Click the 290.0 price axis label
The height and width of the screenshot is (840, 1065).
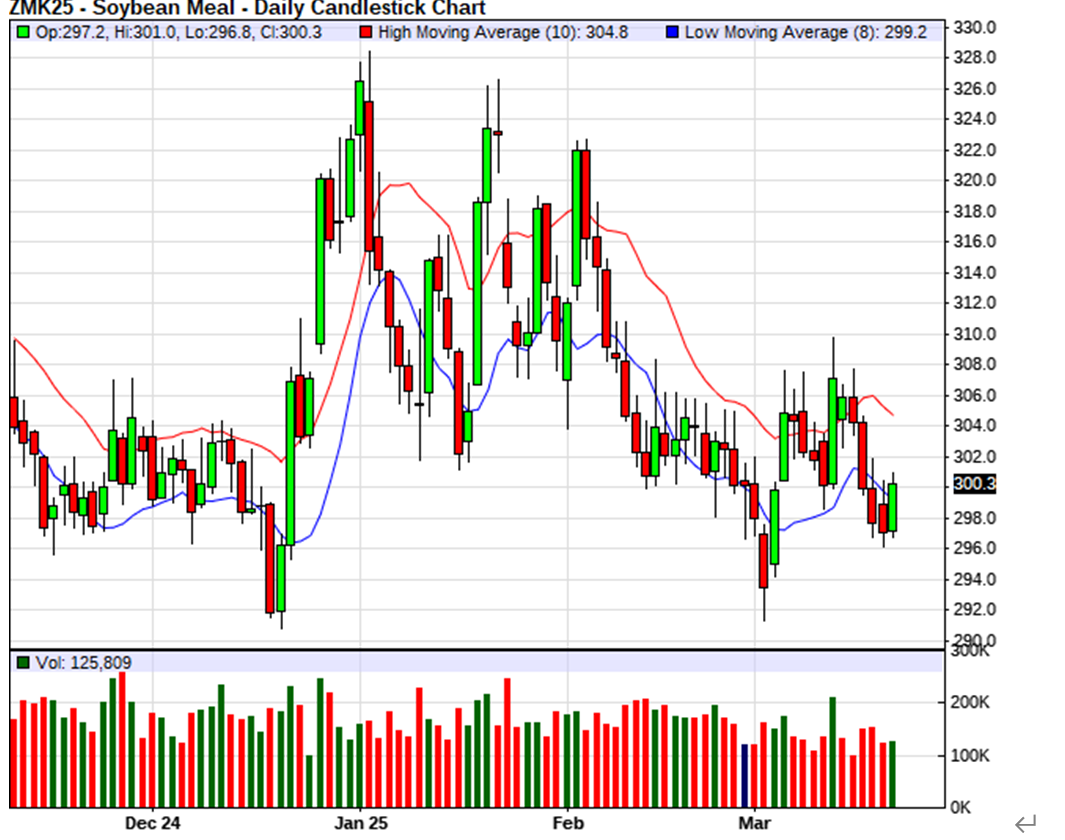point(974,640)
